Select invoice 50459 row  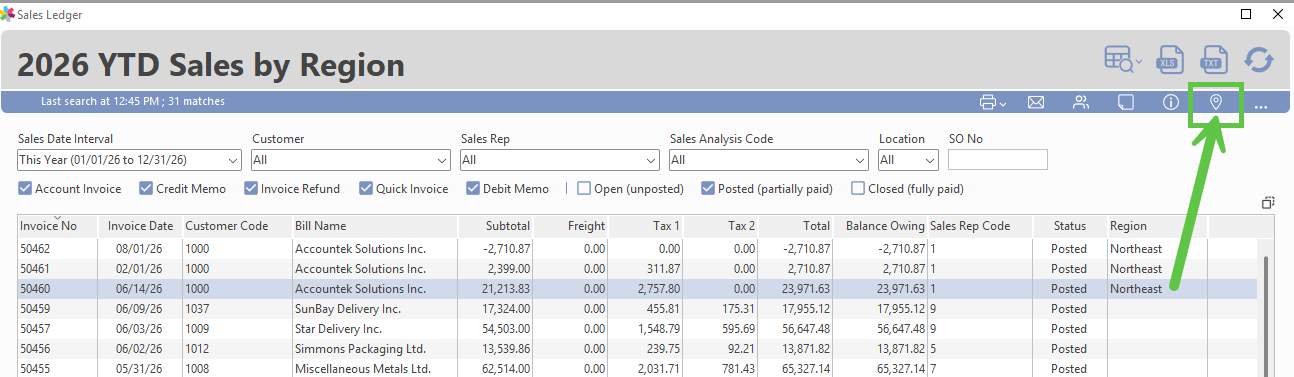(637, 308)
